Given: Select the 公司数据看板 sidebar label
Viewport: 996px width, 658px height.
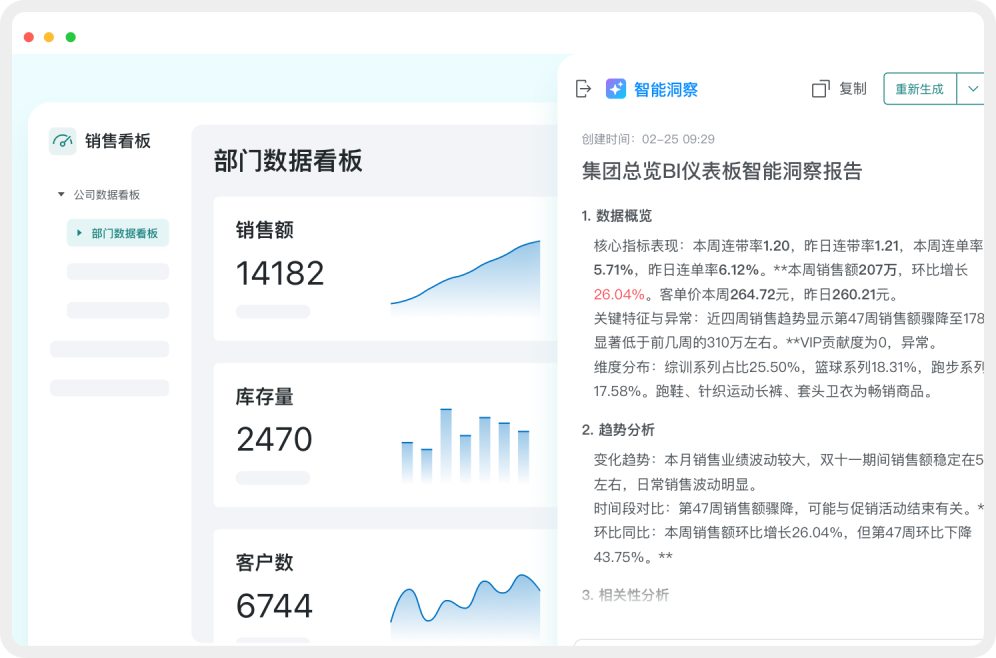Looking at the screenshot, I should tap(106, 195).
